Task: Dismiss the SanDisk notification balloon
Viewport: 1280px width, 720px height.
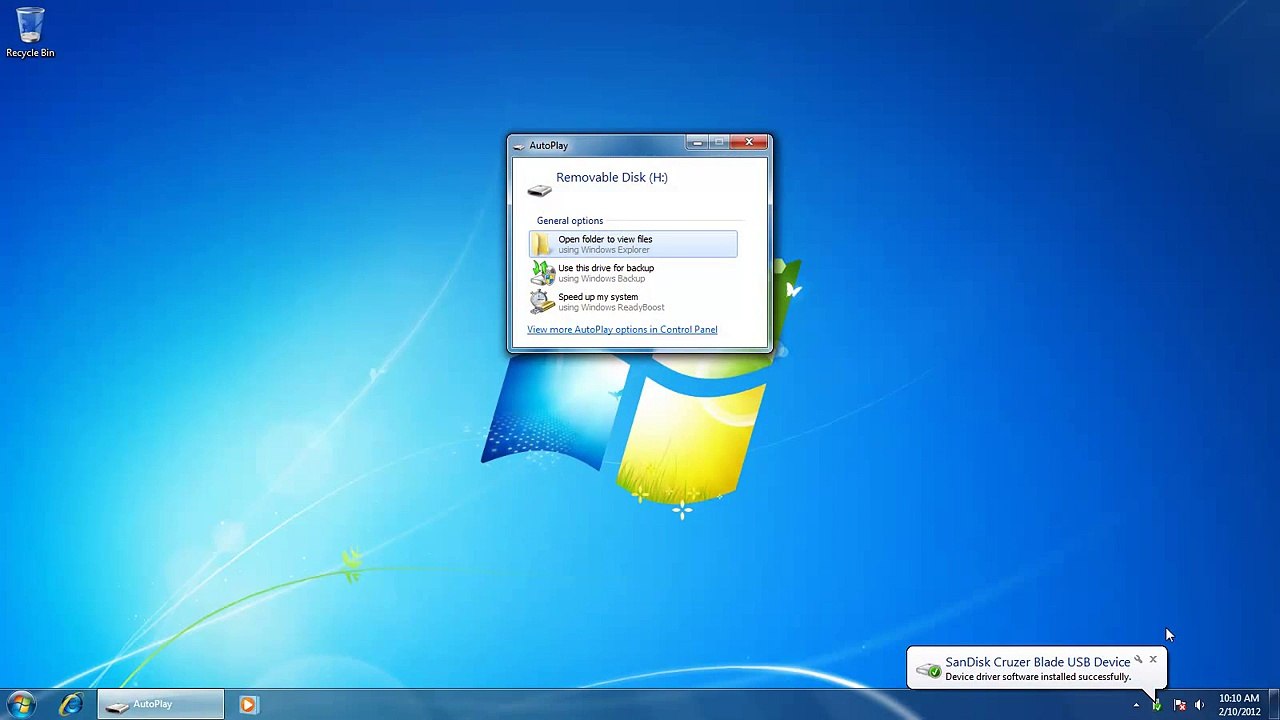Action: coord(1153,660)
